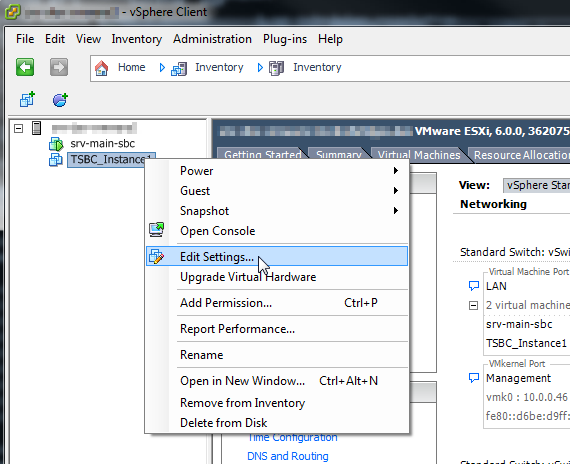The image size is (570, 464).
Task: Click the first Inventory breadcrumb label
Action: pos(219,67)
